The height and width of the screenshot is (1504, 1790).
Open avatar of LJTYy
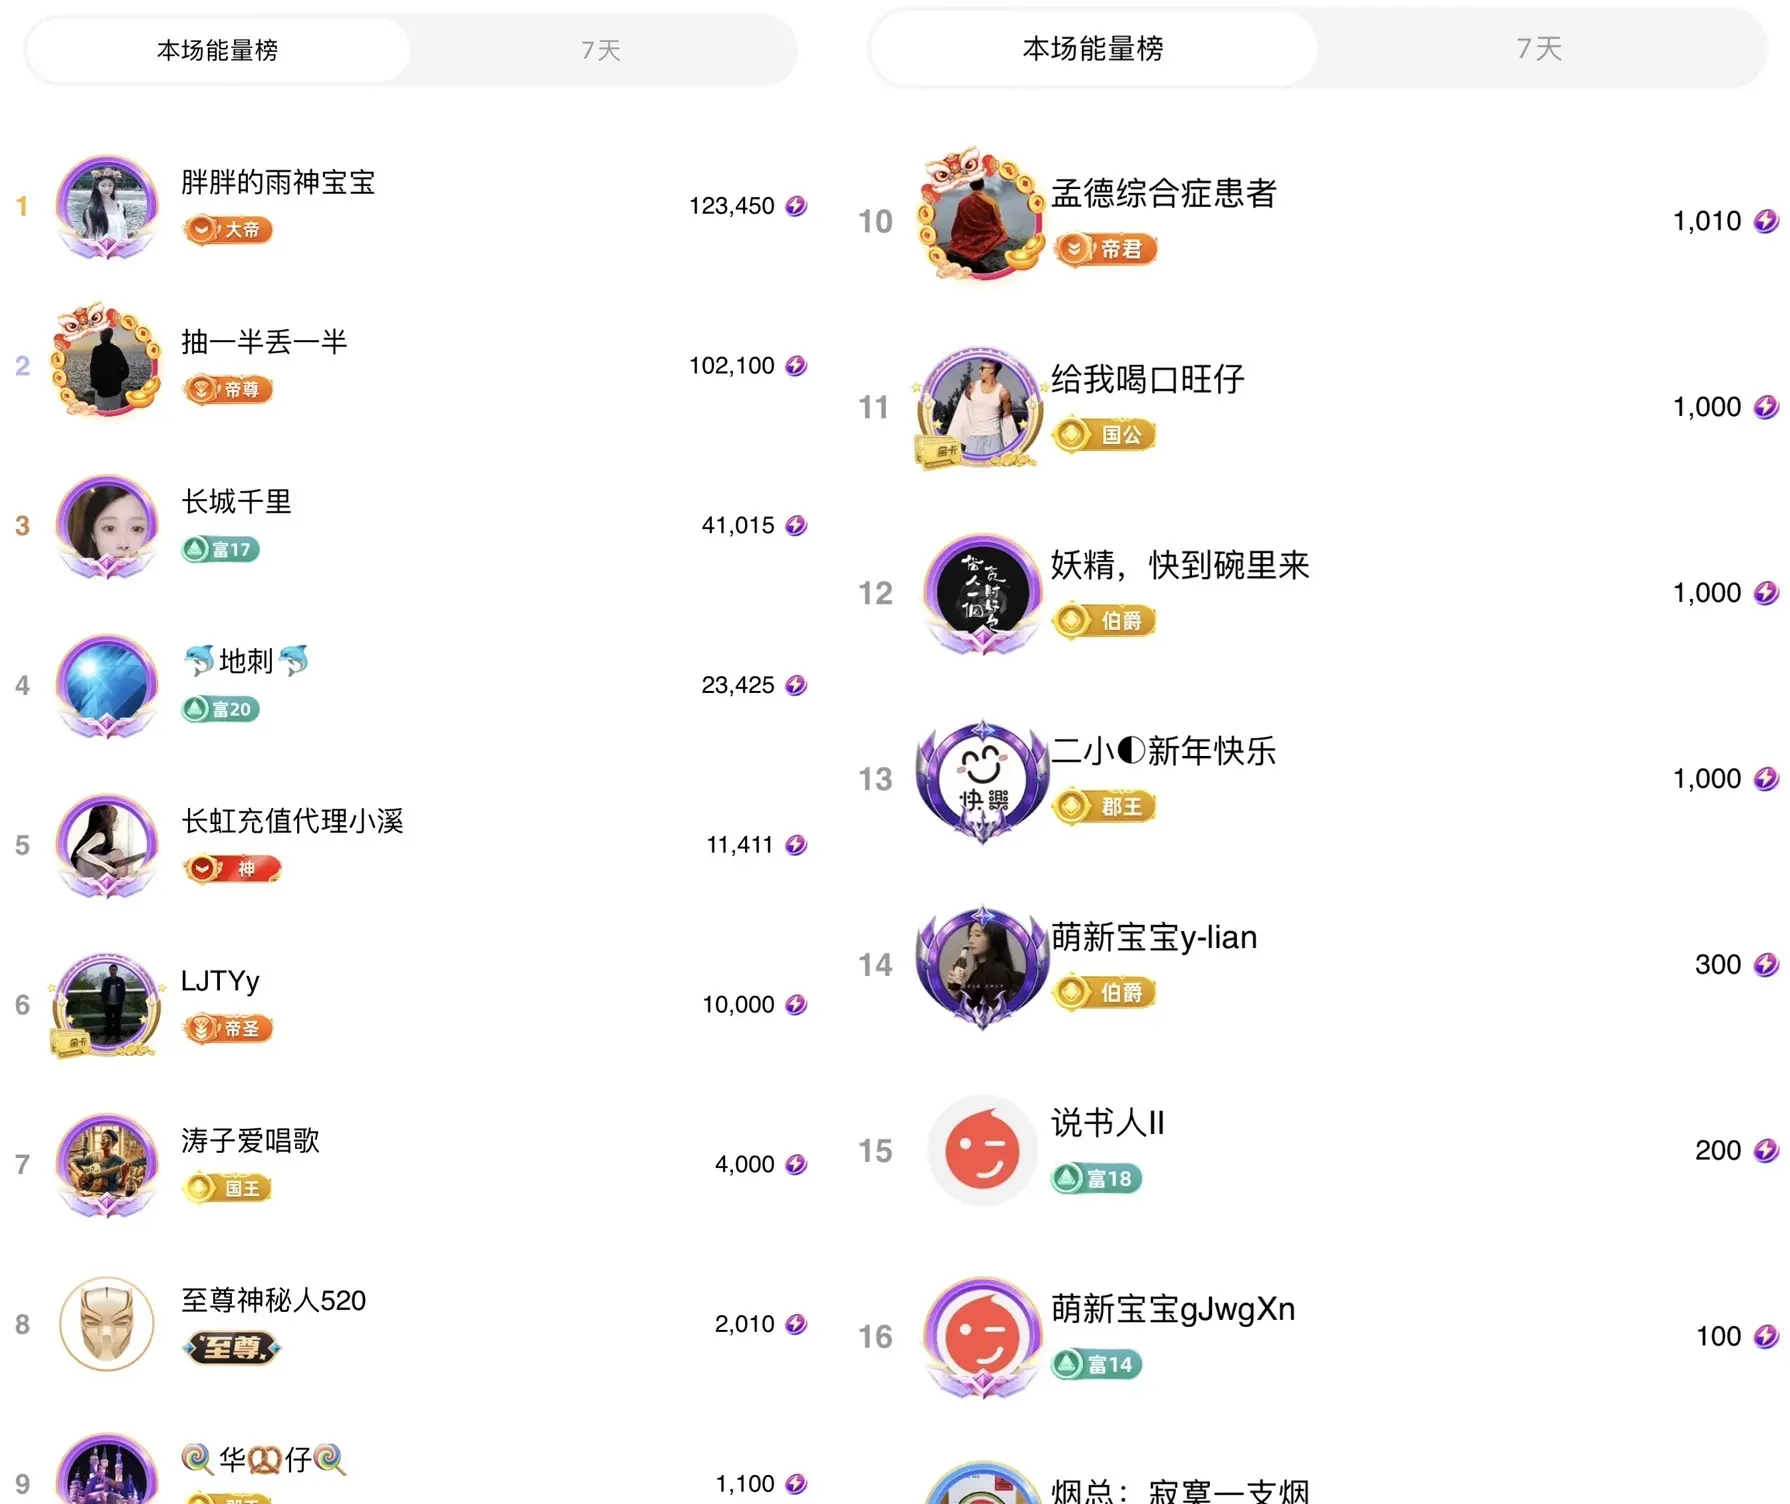(107, 1005)
